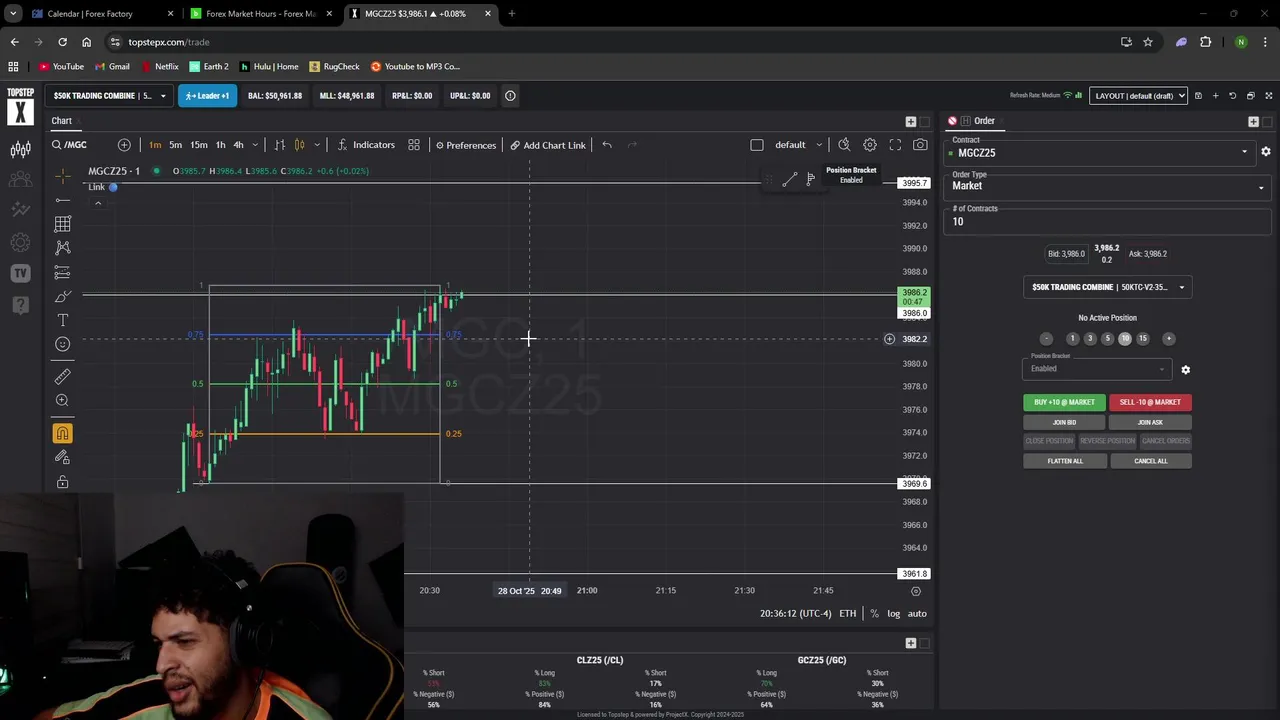Click the Leader +1 button
Viewport: 1280px width, 720px height.
(x=207, y=96)
